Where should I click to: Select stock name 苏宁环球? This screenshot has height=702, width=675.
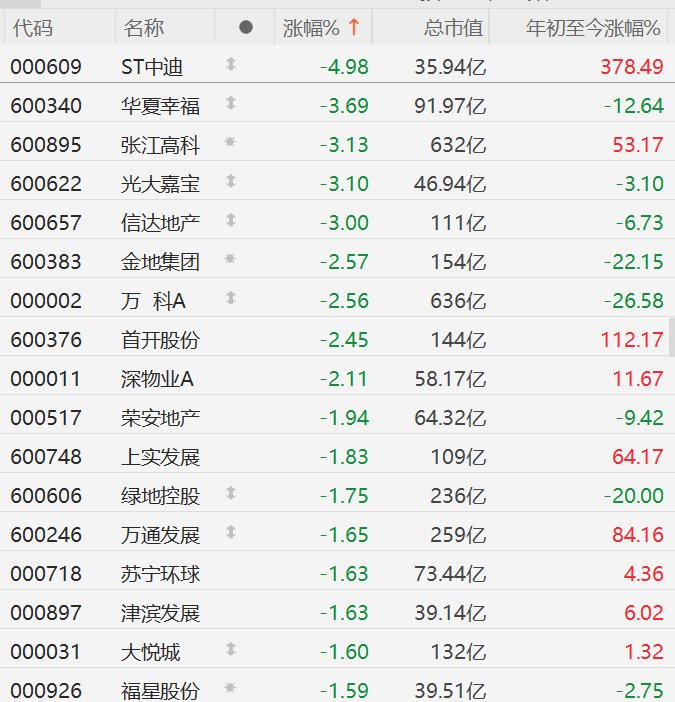(x=160, y=574)
